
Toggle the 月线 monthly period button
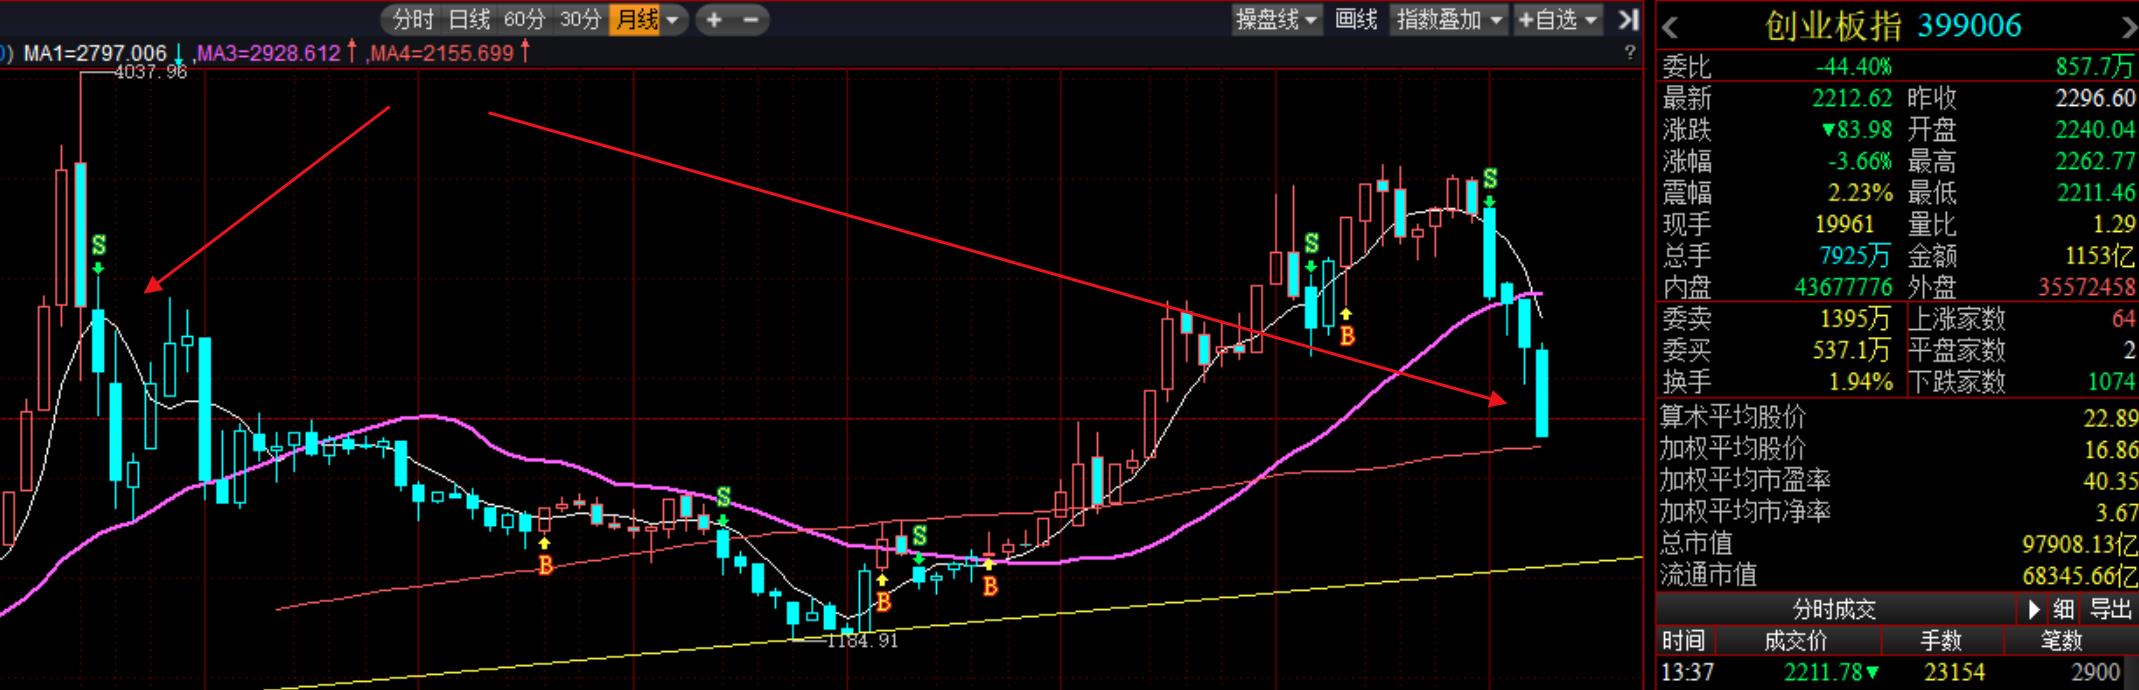click(636, 19)
